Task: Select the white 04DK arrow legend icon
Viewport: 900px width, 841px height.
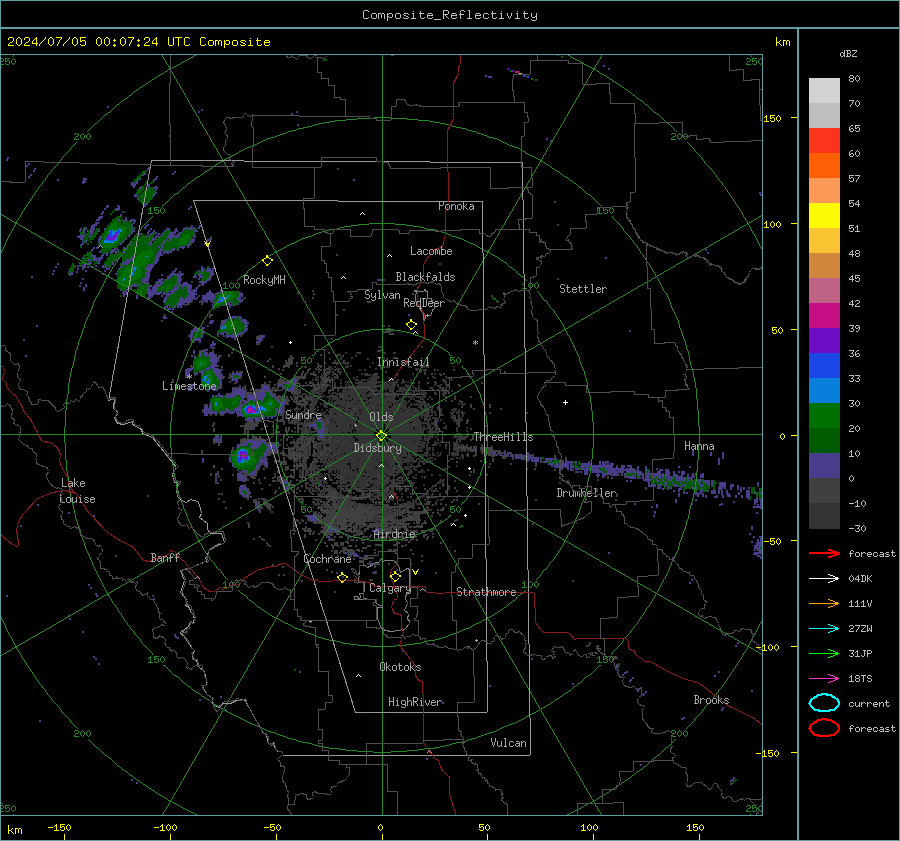Action: [x=824, y=579]
